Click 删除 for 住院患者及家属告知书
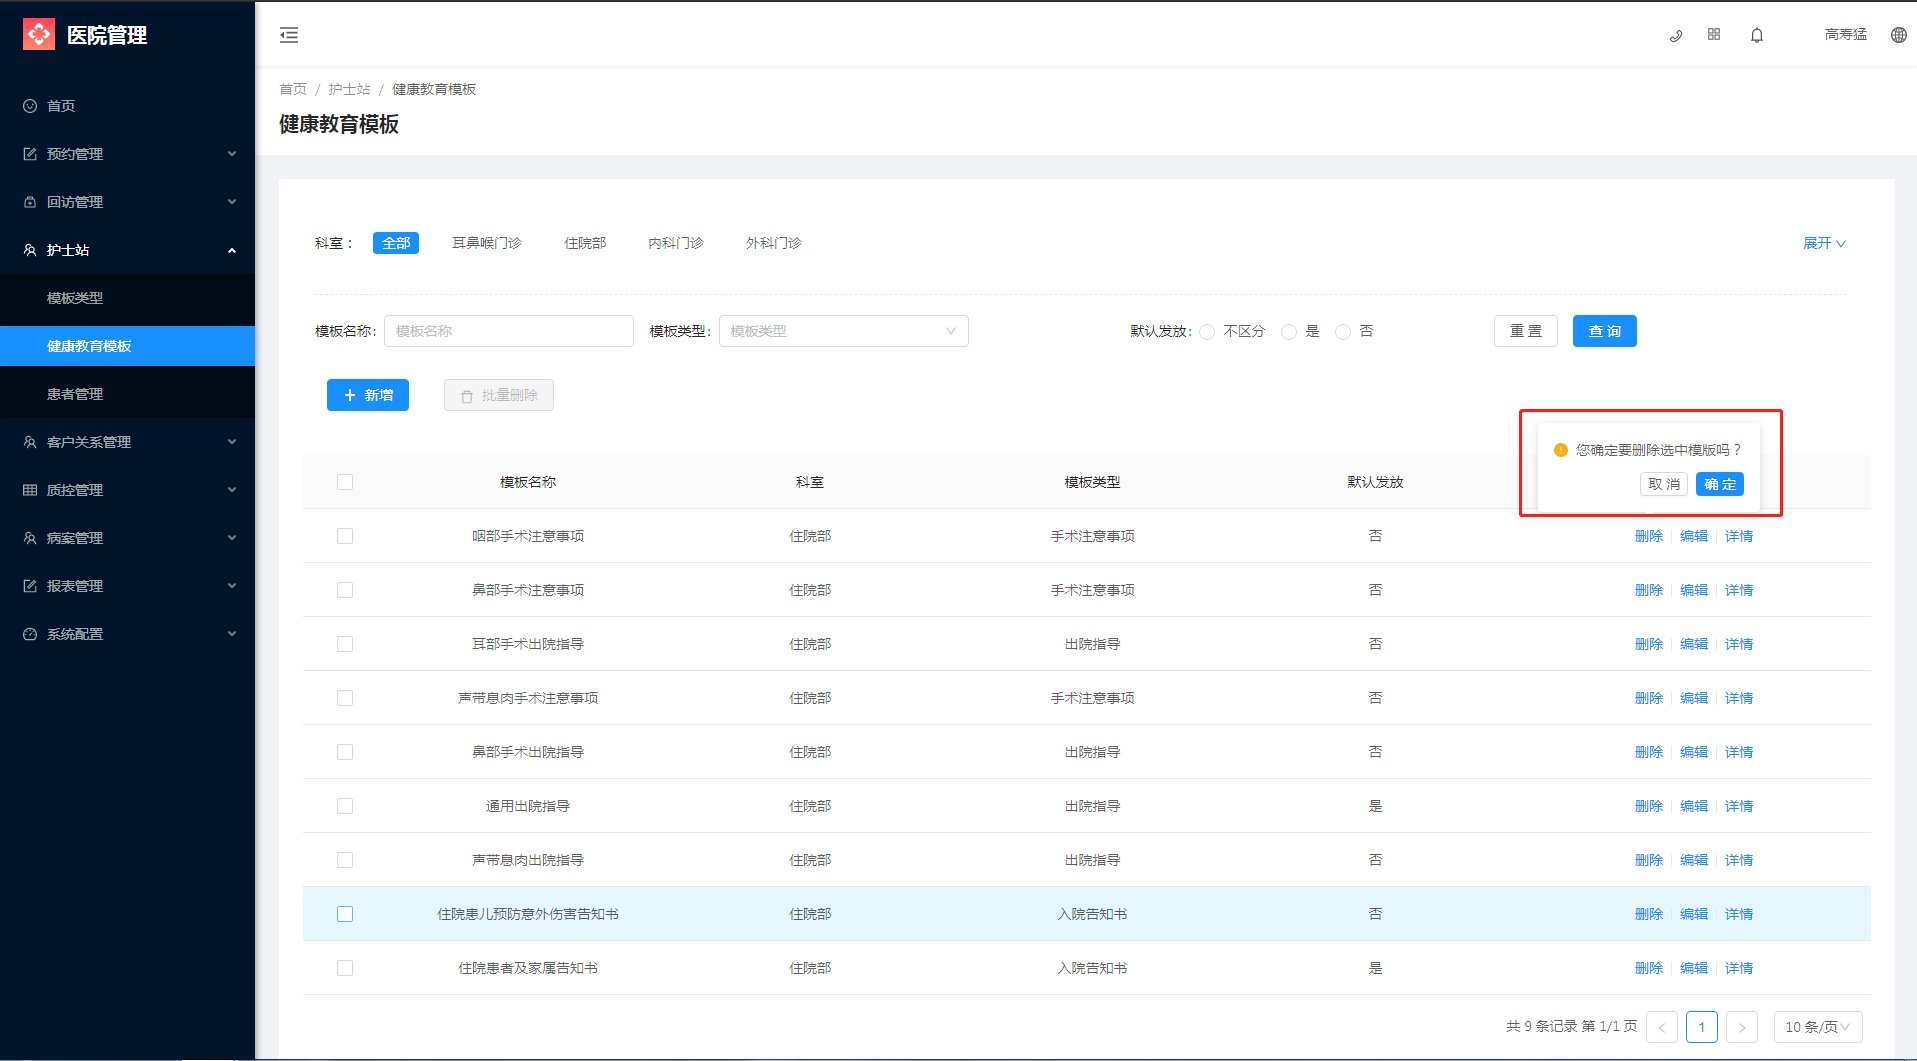Screen dimensions: 1917x1061 pyautogui.click(x=1649, y=968)
